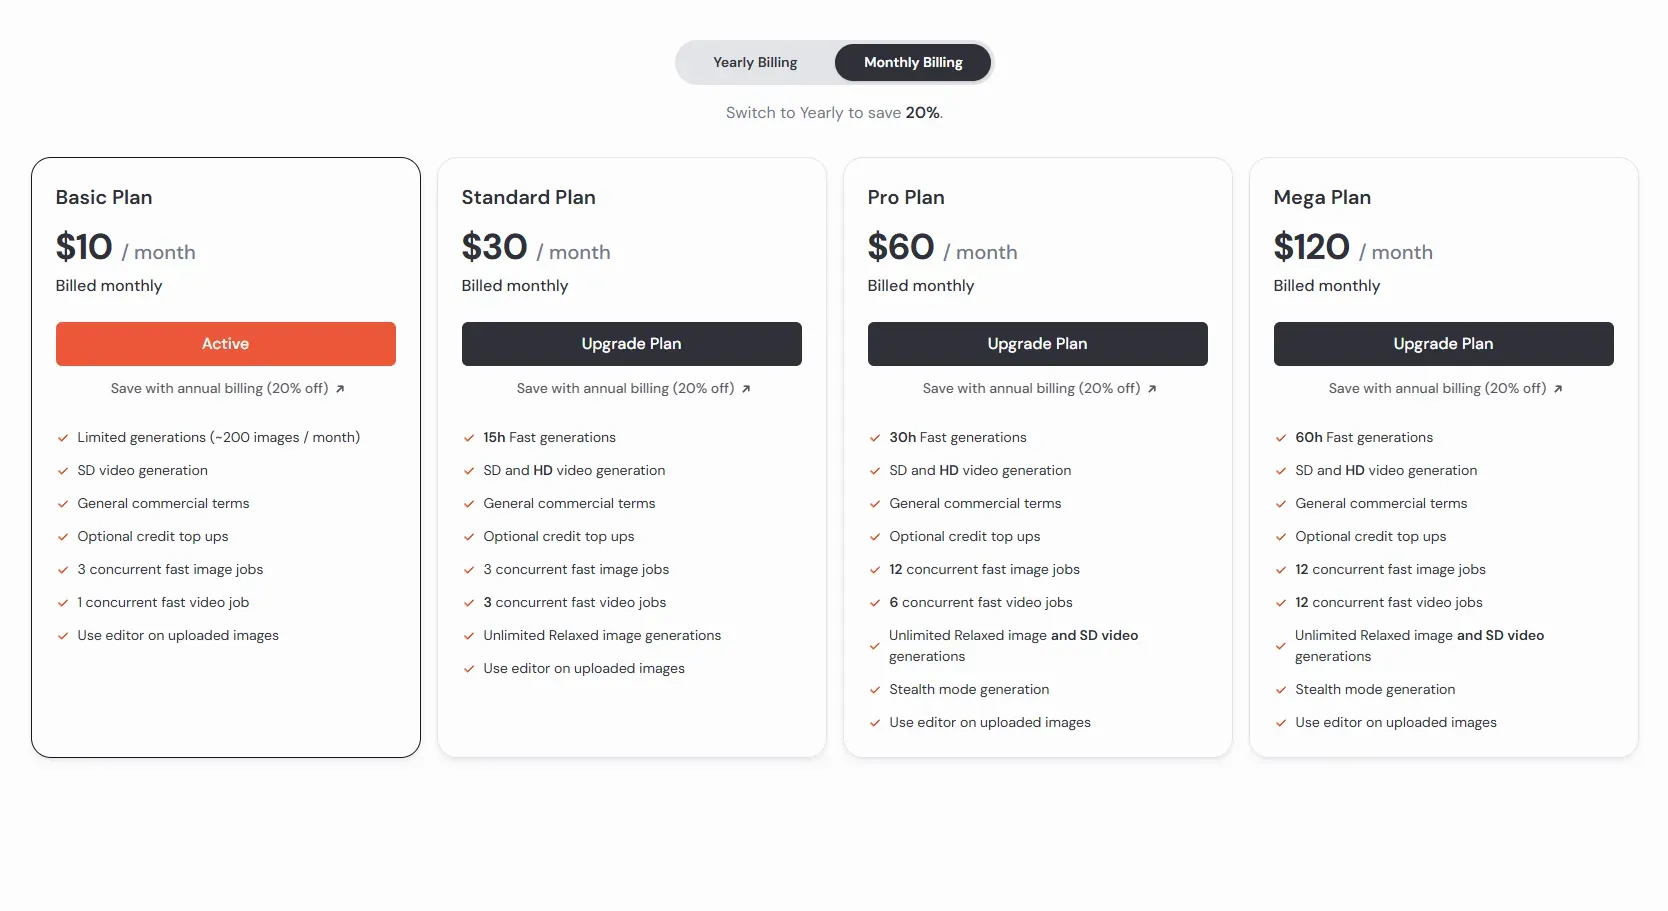The image size is (1668, 911).
Task: Open Pro Plan annual billing savings link
Action: [x=1031, y=389]
